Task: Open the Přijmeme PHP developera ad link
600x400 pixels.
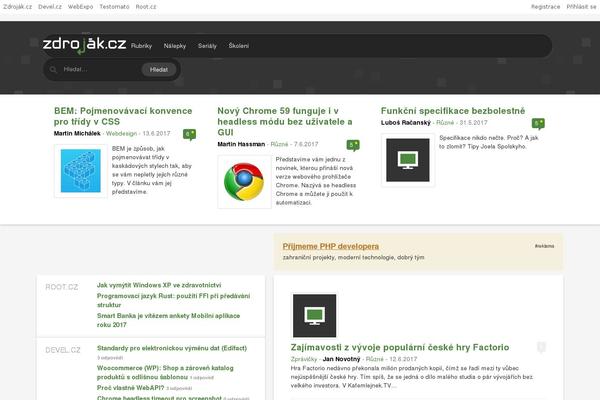Action: (x=331, y=245)
